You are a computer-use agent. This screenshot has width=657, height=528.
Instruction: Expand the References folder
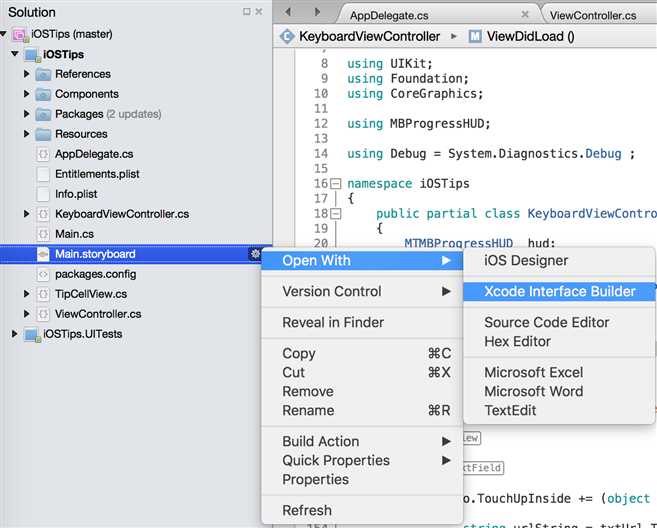point(26,74)
